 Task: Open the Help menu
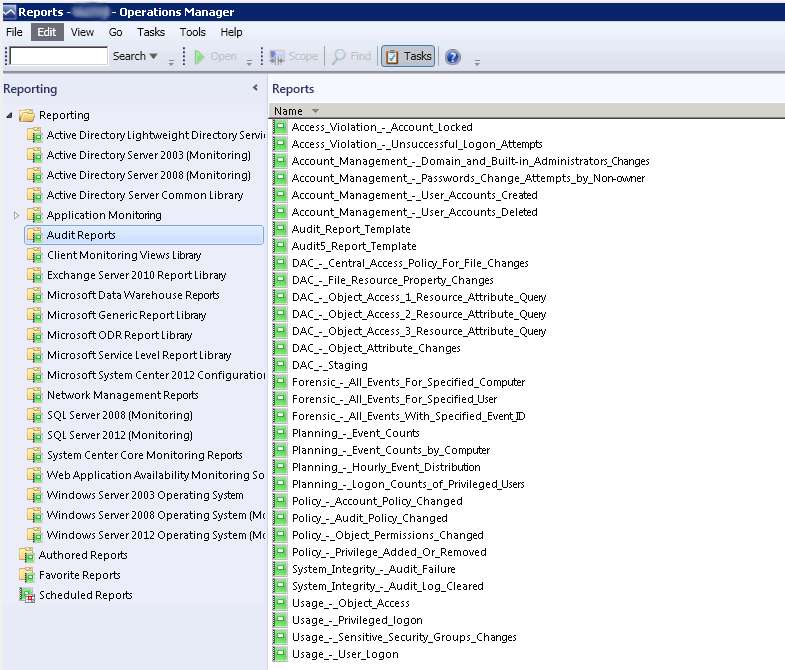231,32
